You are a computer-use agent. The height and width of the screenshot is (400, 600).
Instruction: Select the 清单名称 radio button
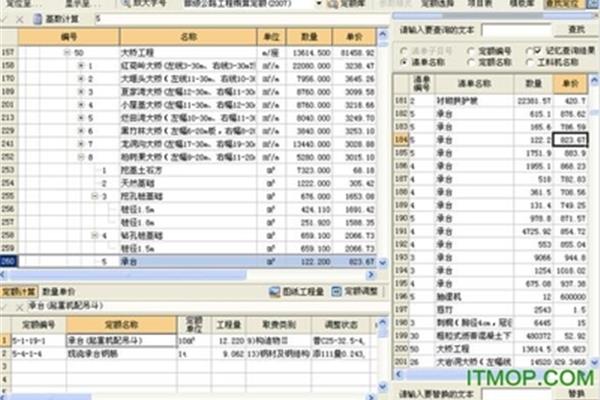click(x=403, y=62)
